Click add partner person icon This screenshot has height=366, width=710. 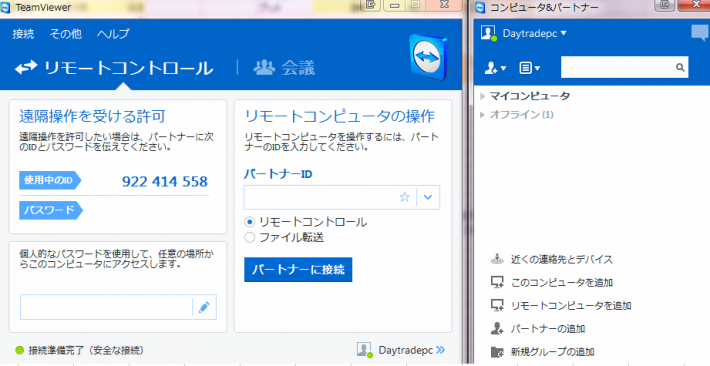(497, 329)
